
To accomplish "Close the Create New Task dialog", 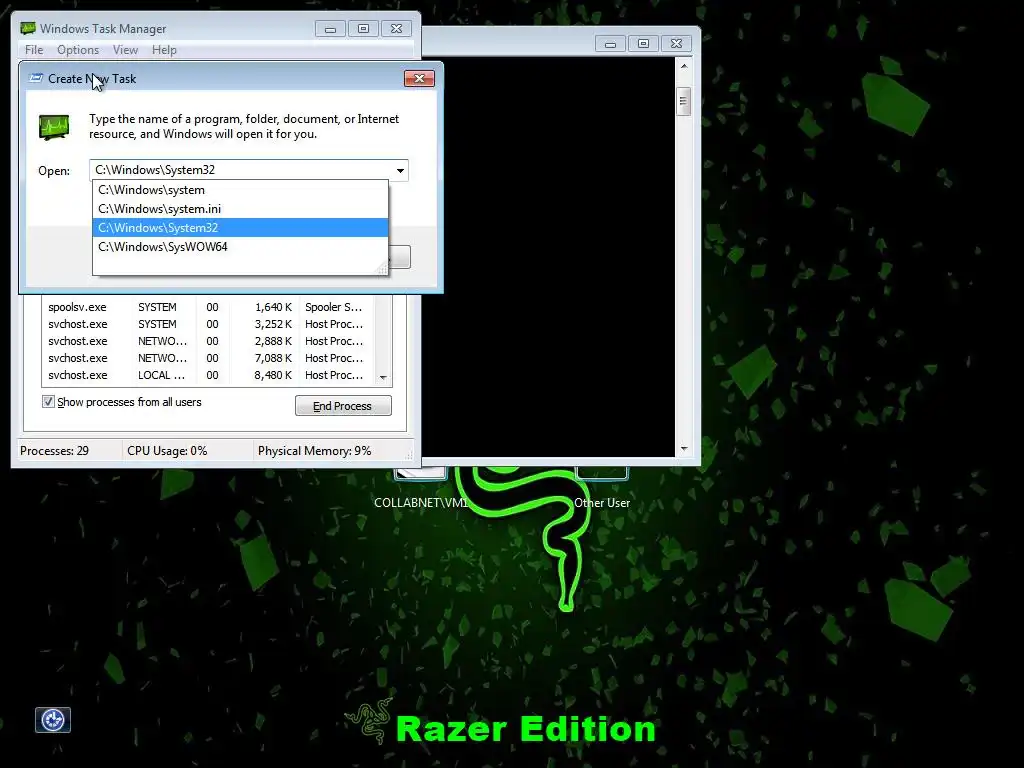I will 419,78.
